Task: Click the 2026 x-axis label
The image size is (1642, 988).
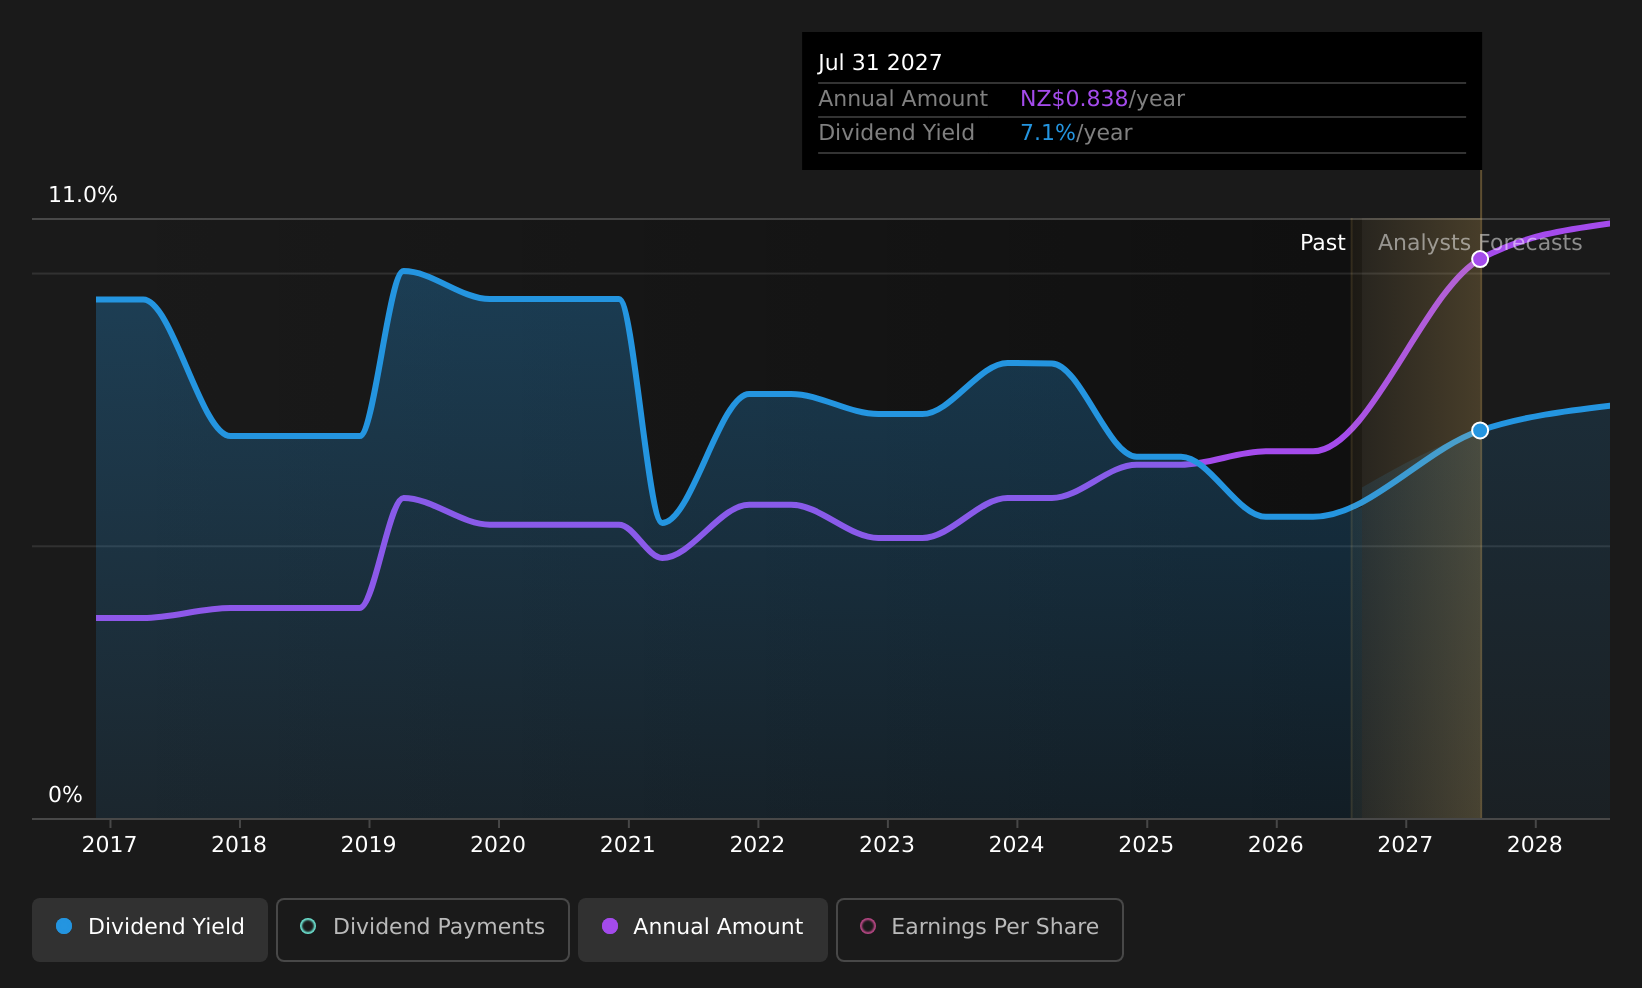Action: pos(1276,845)
